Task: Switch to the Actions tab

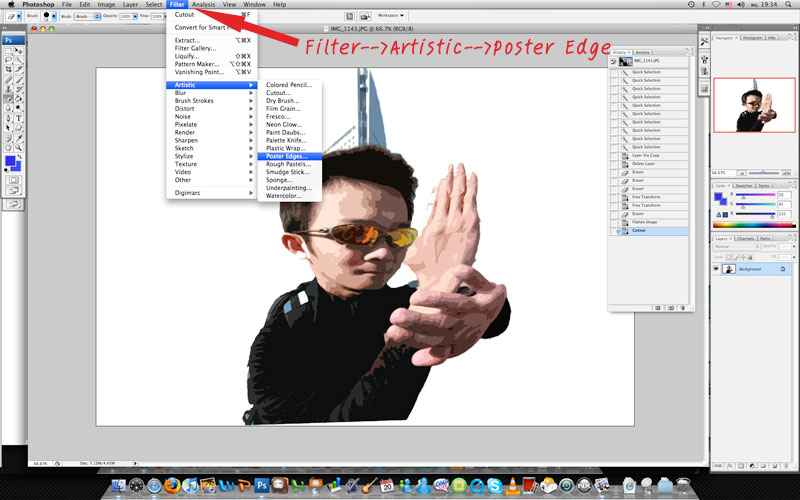Action: coord(643,52)
